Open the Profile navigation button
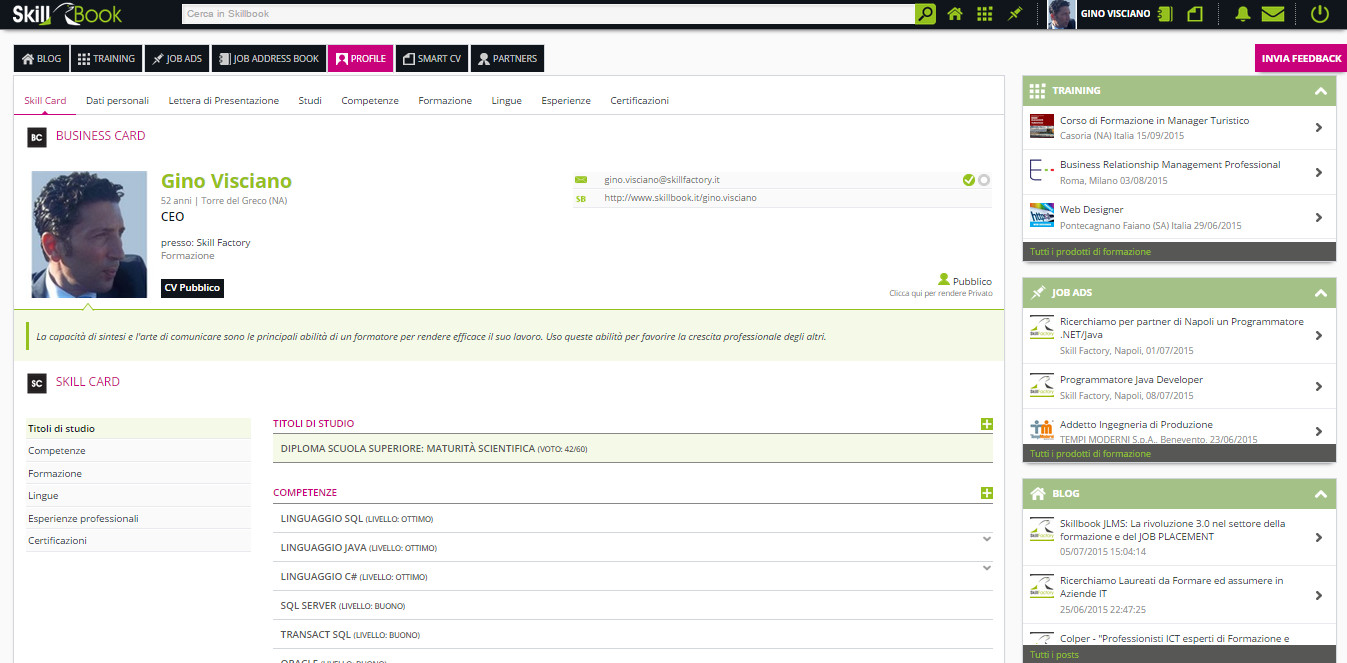 360,59
